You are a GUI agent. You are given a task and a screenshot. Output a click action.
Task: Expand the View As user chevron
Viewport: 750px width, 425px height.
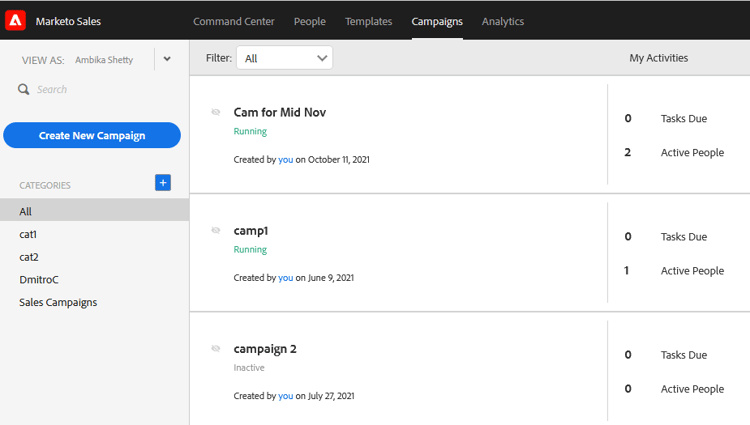pos(167,59)
